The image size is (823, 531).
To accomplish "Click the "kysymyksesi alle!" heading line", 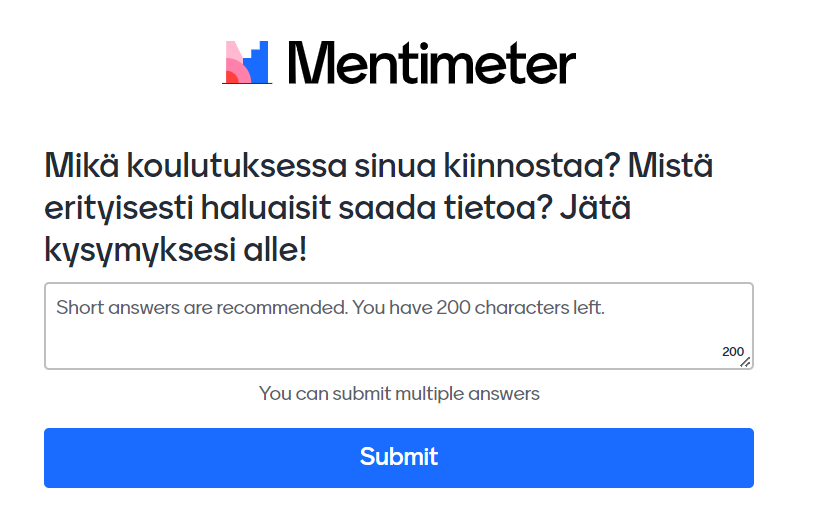I will coord(176,250).
